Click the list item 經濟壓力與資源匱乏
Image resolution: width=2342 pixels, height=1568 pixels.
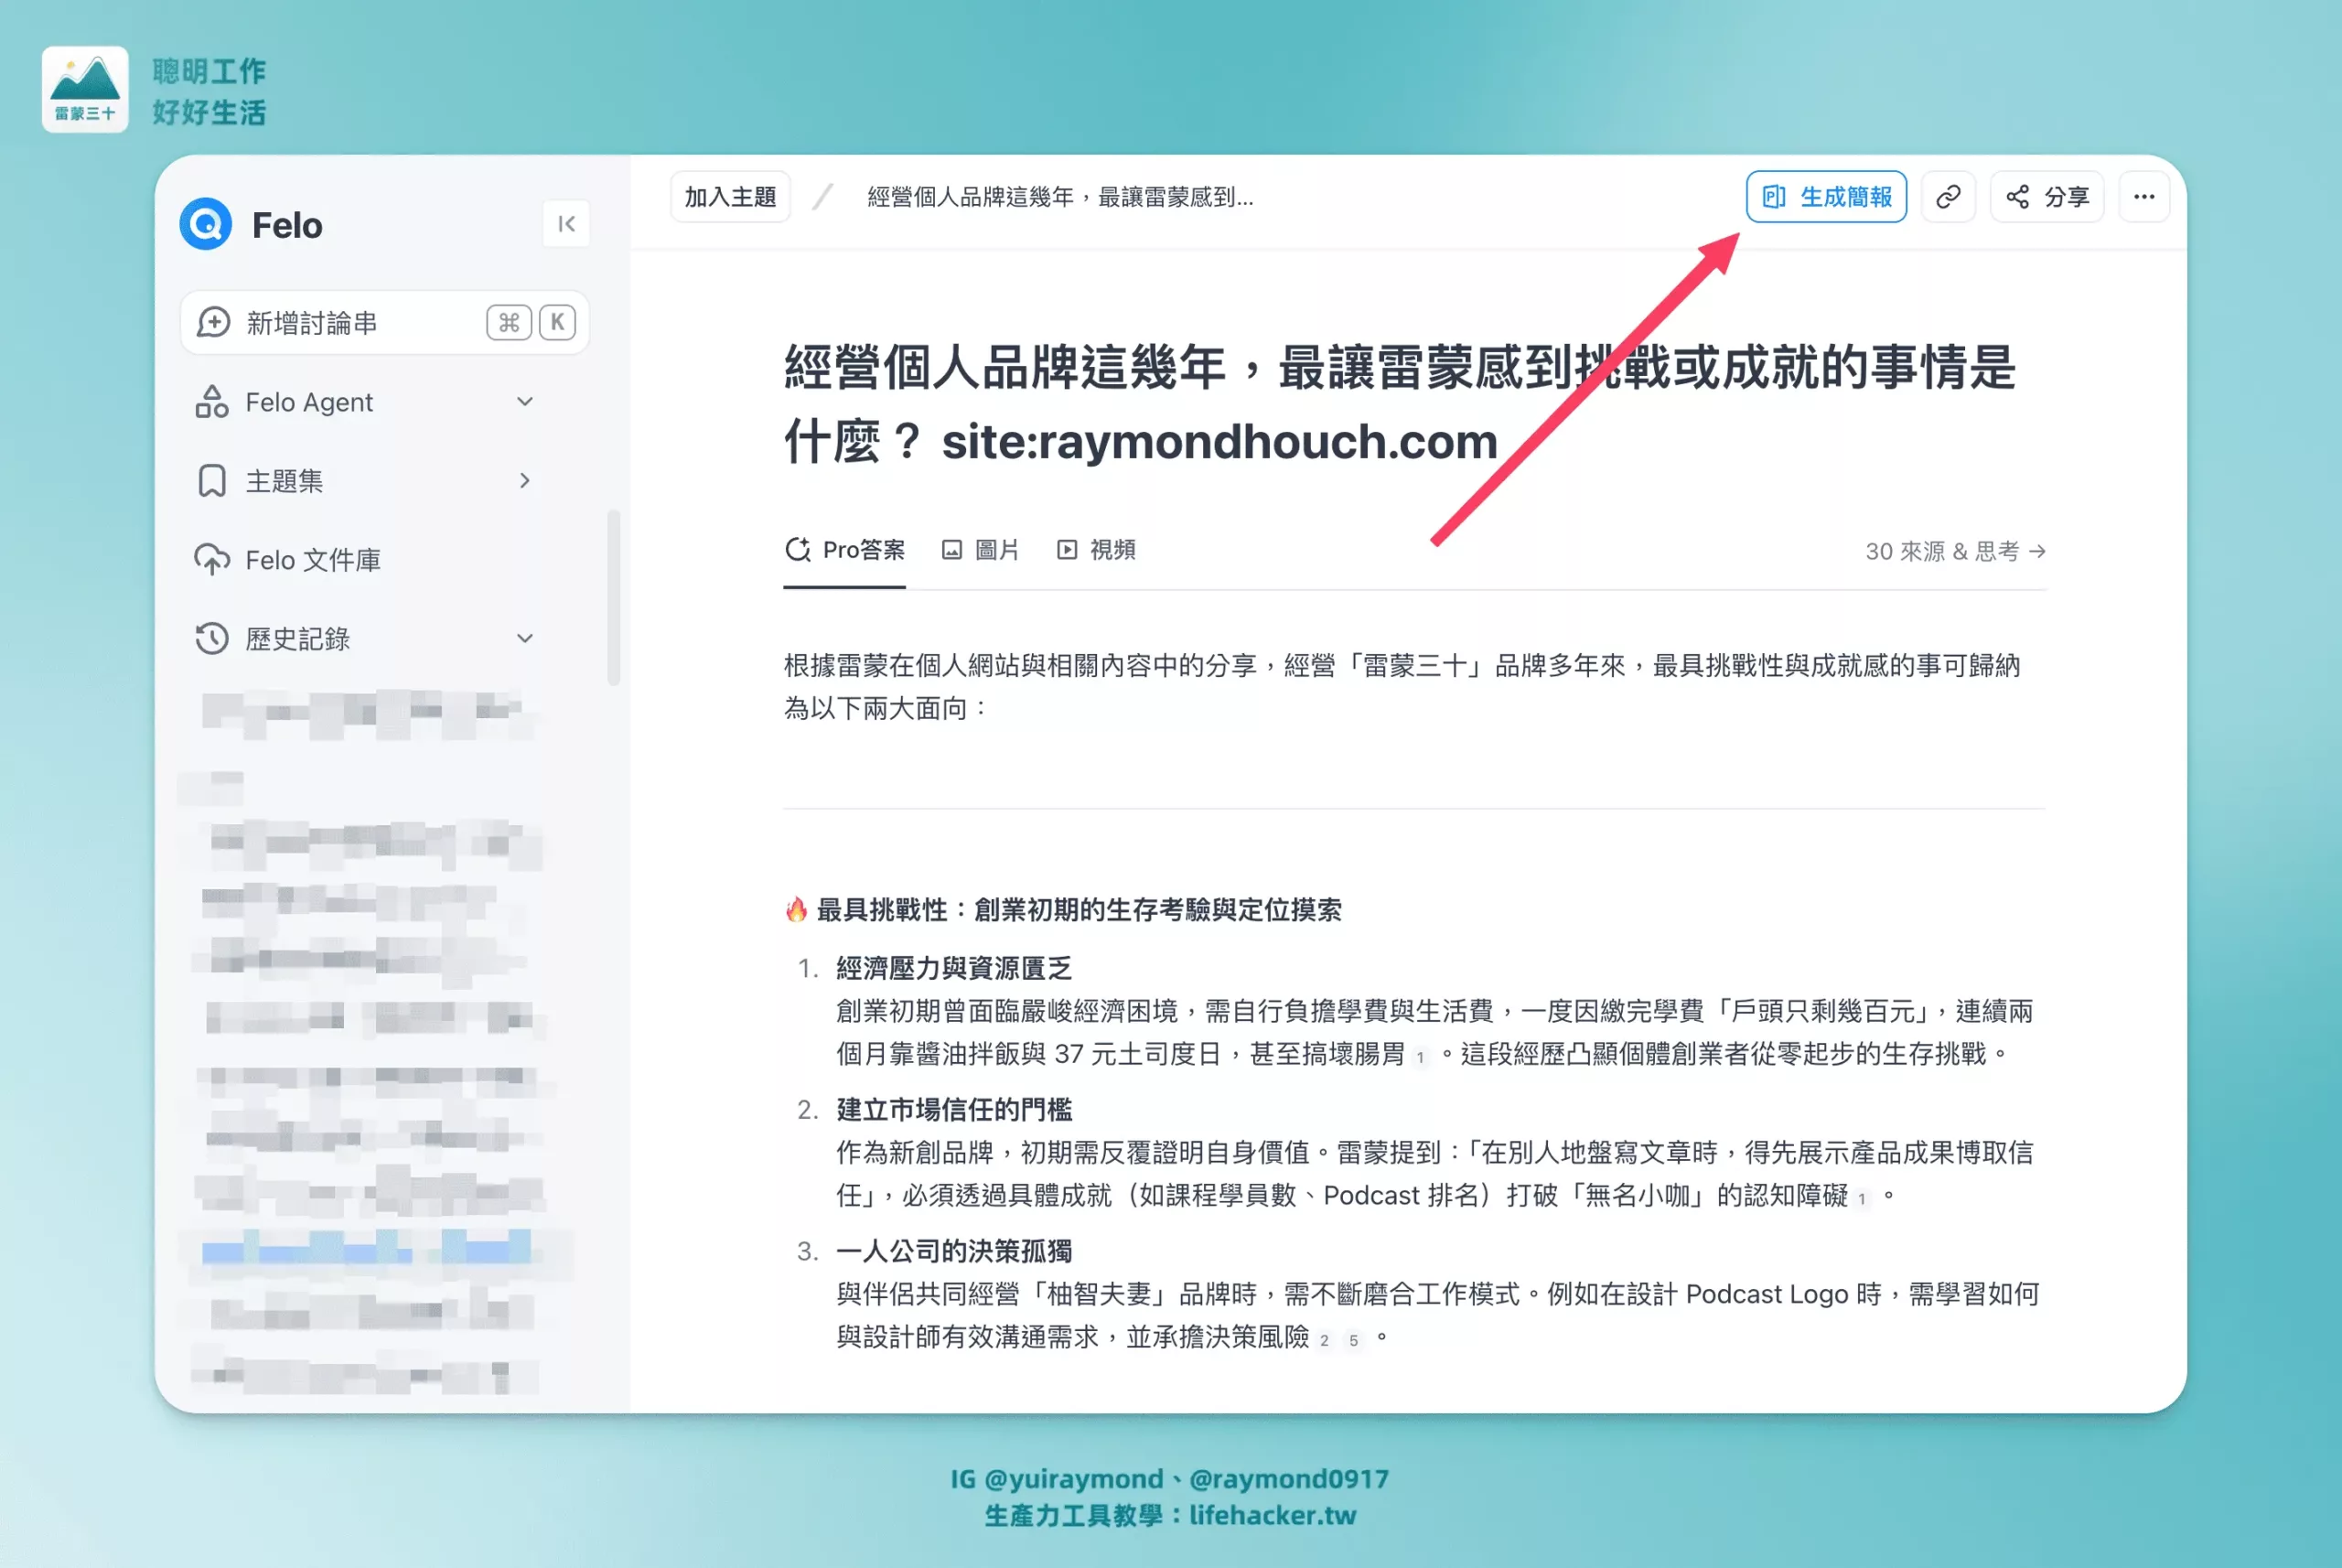(954, 968)
